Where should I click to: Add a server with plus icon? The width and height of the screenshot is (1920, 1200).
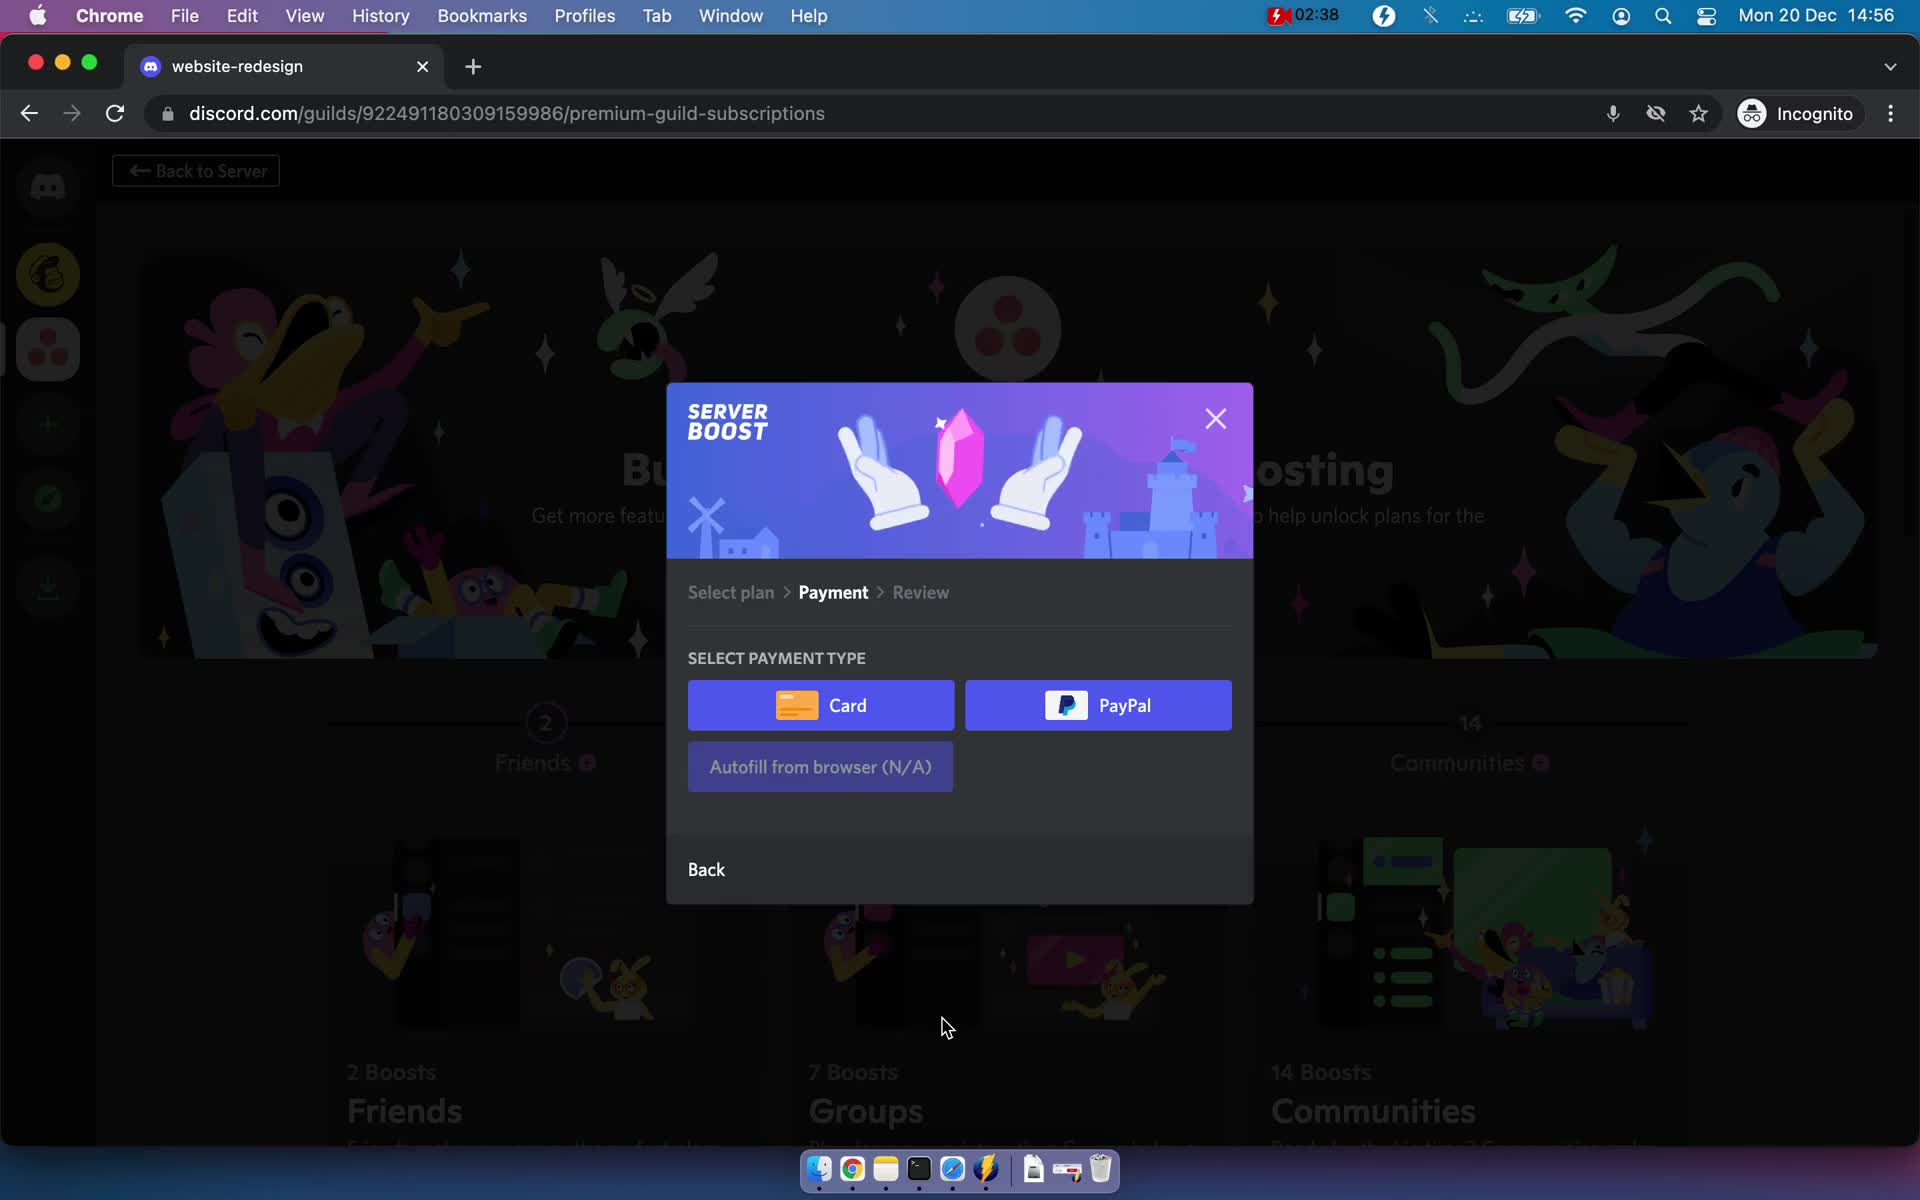(x=47, y=424)
